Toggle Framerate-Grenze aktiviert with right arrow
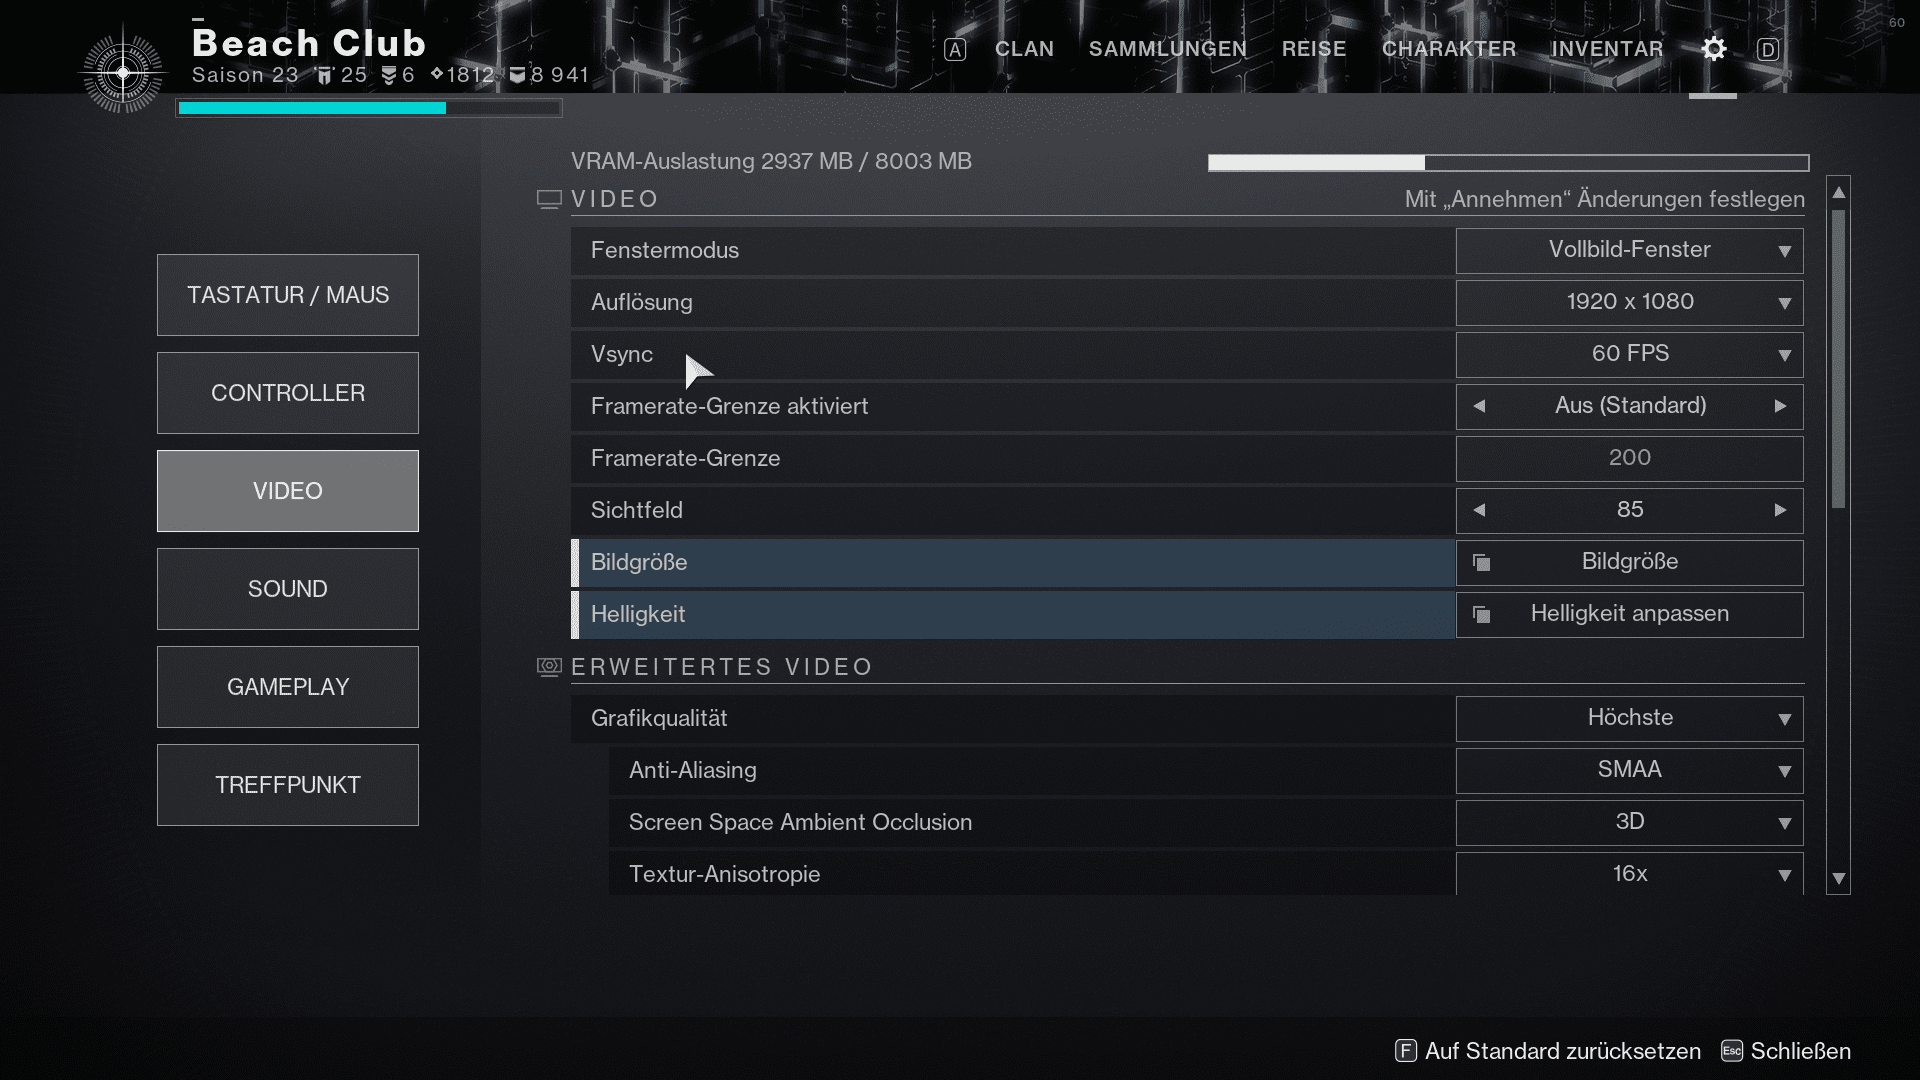The width and height of the screenshot is (1920, 1080). pos(1780,406)
